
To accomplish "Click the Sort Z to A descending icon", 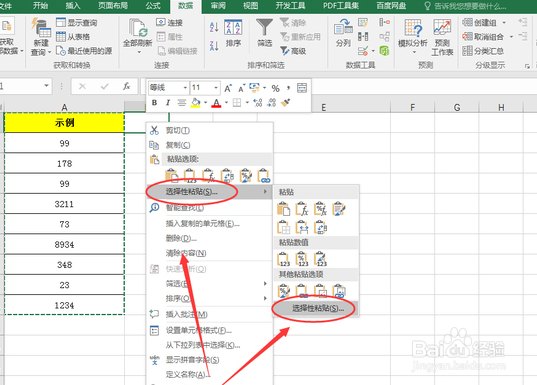I will pyautogui.click(x=214, y=46).
